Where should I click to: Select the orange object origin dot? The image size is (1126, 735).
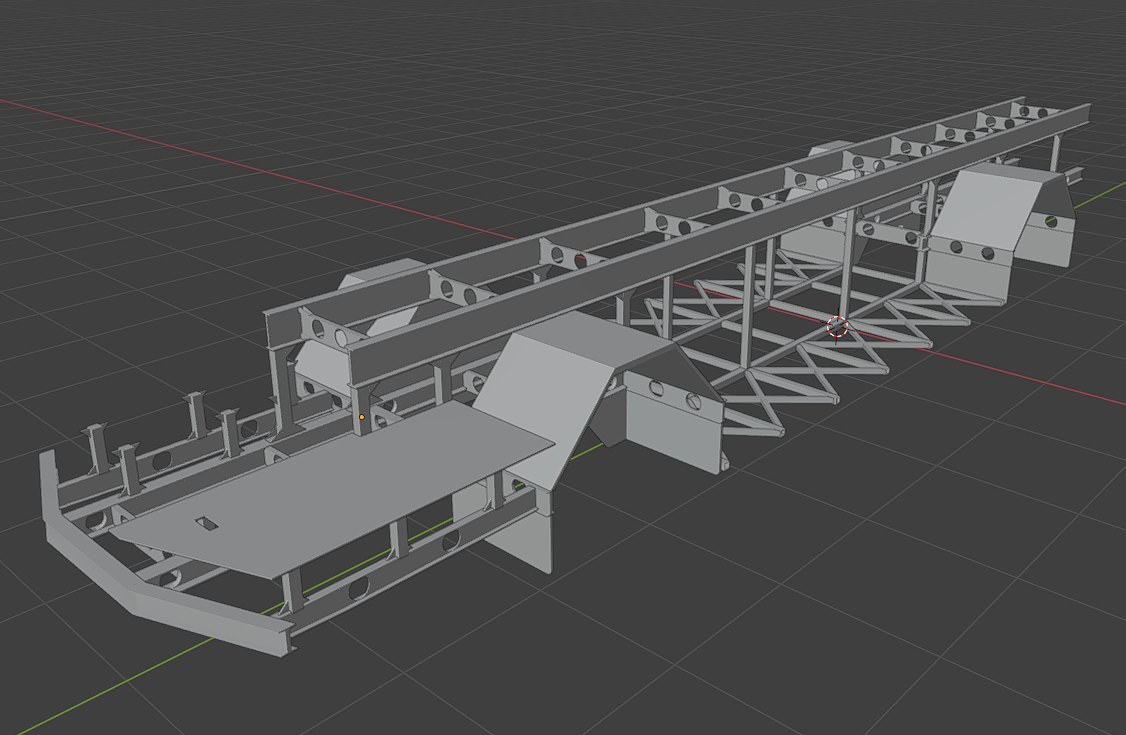pyautogui.click(x=362, y=417)
